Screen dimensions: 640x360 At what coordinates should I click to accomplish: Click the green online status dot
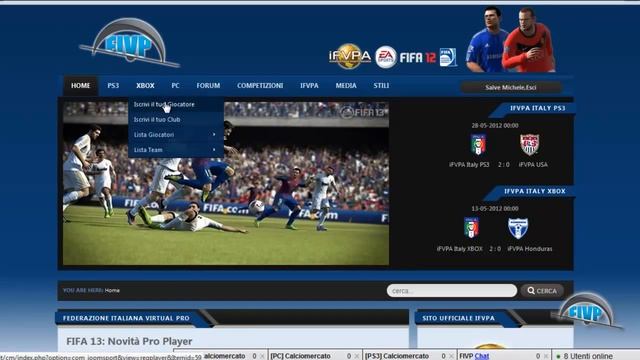tap(558, 356)
